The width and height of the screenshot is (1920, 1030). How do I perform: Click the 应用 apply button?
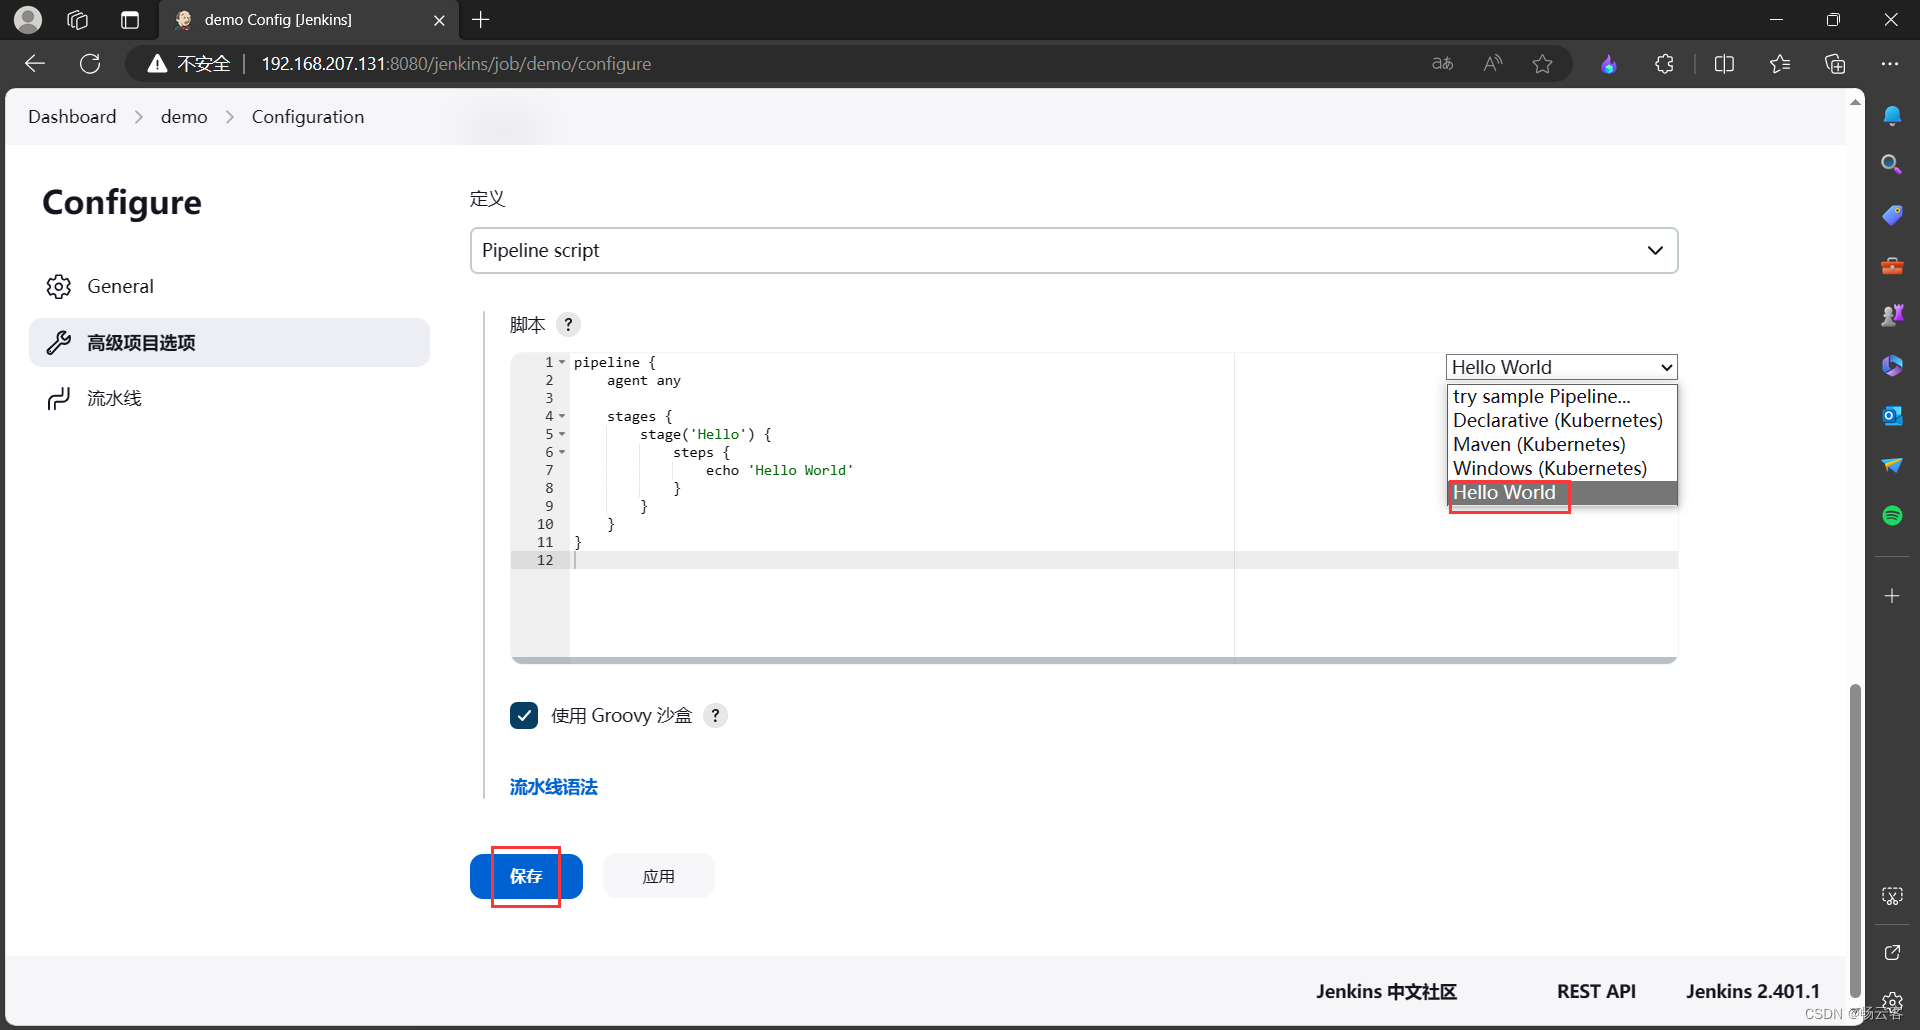pyautogui.click(x=658, y=876)
